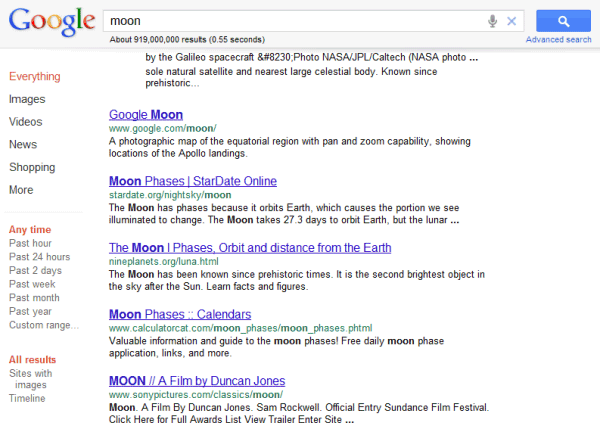Select the All results filter

(x=33, y=360)
